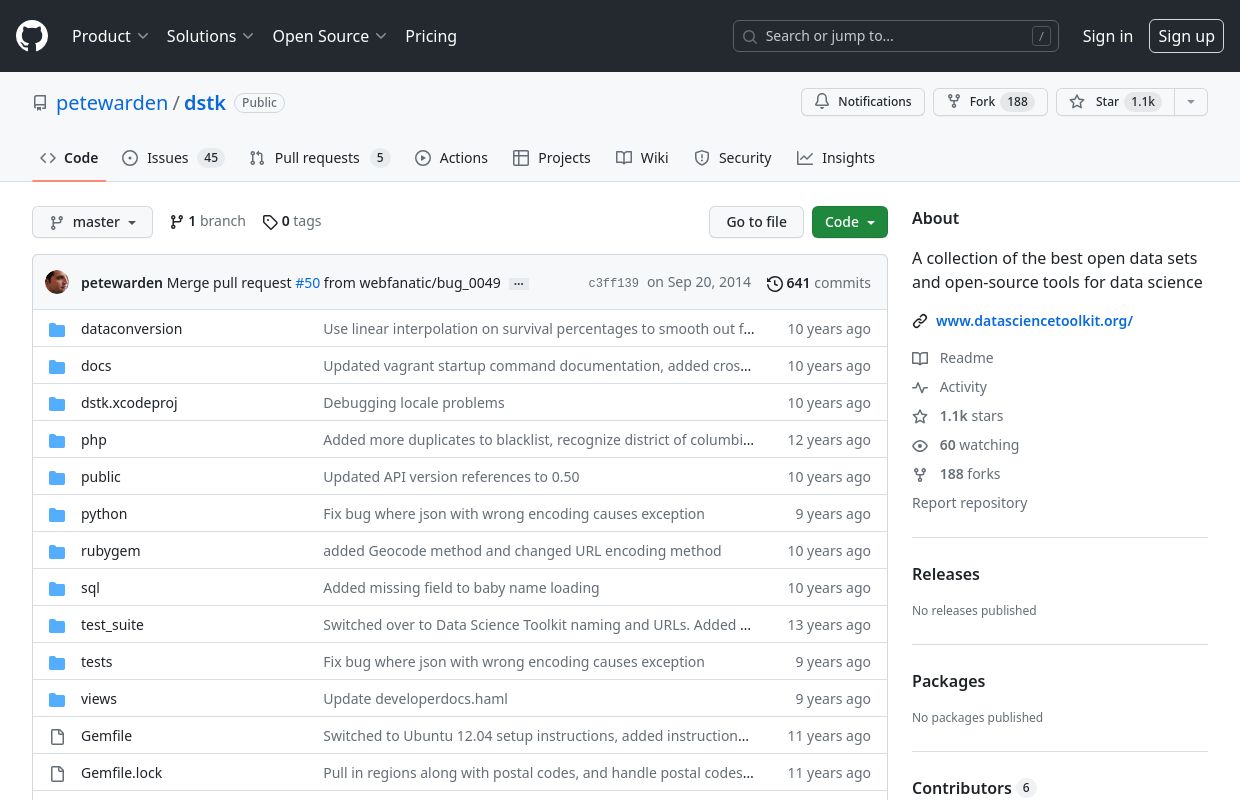Focus the Search or jump to field
The width and height of the screenshot is (1240, 800).
(x=896, y=36)
